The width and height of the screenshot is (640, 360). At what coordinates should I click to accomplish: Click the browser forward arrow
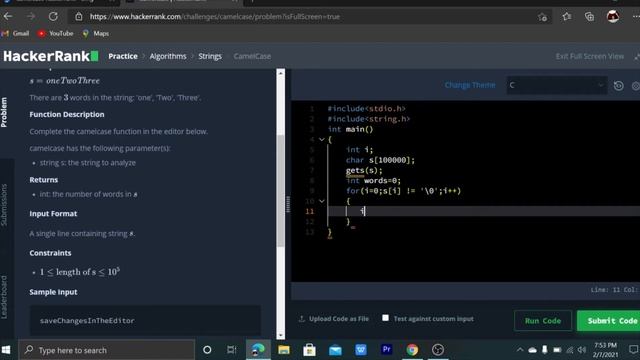coord(31,17)
